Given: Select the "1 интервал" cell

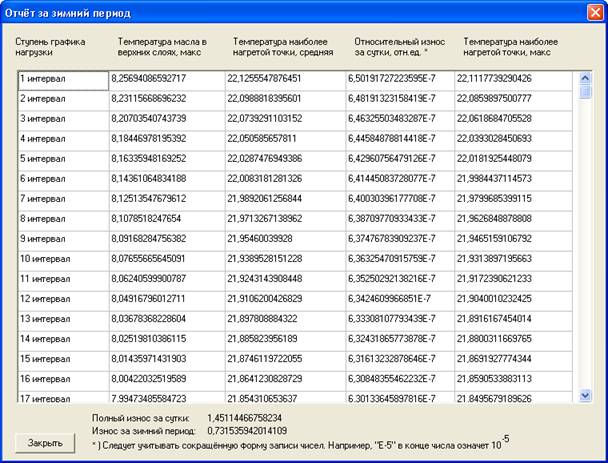Looking at the screenshot, I should coord(61,79).
